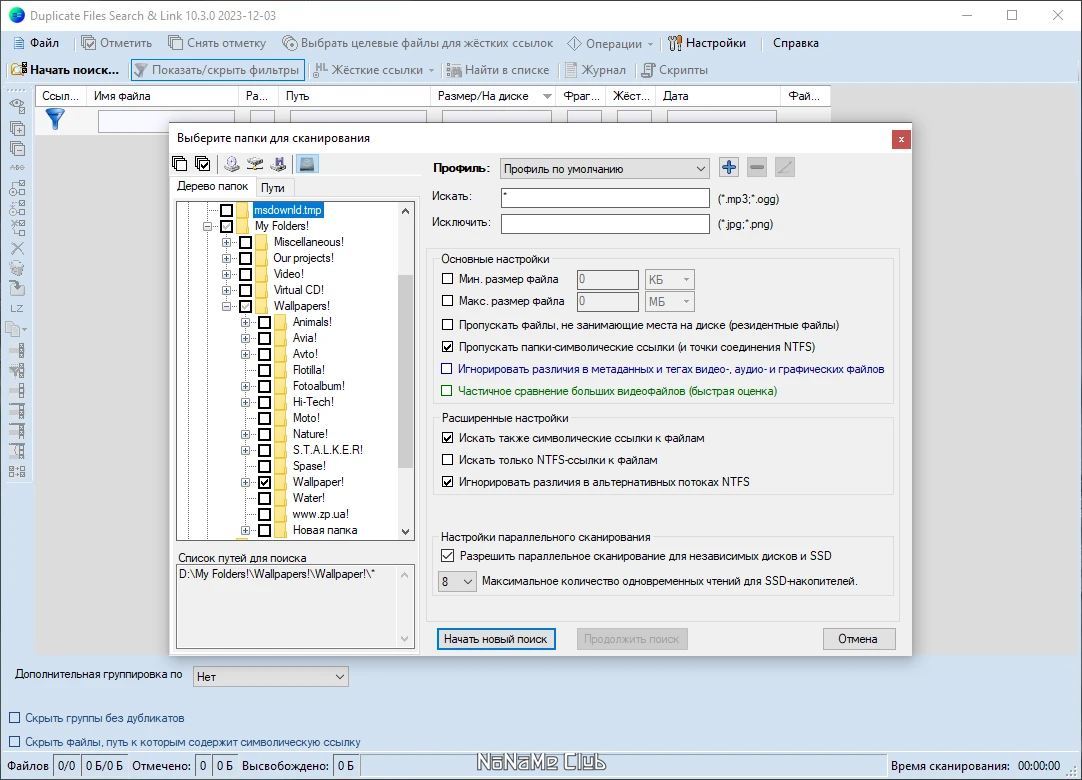Click the Исключить input field

pos(605,224)
